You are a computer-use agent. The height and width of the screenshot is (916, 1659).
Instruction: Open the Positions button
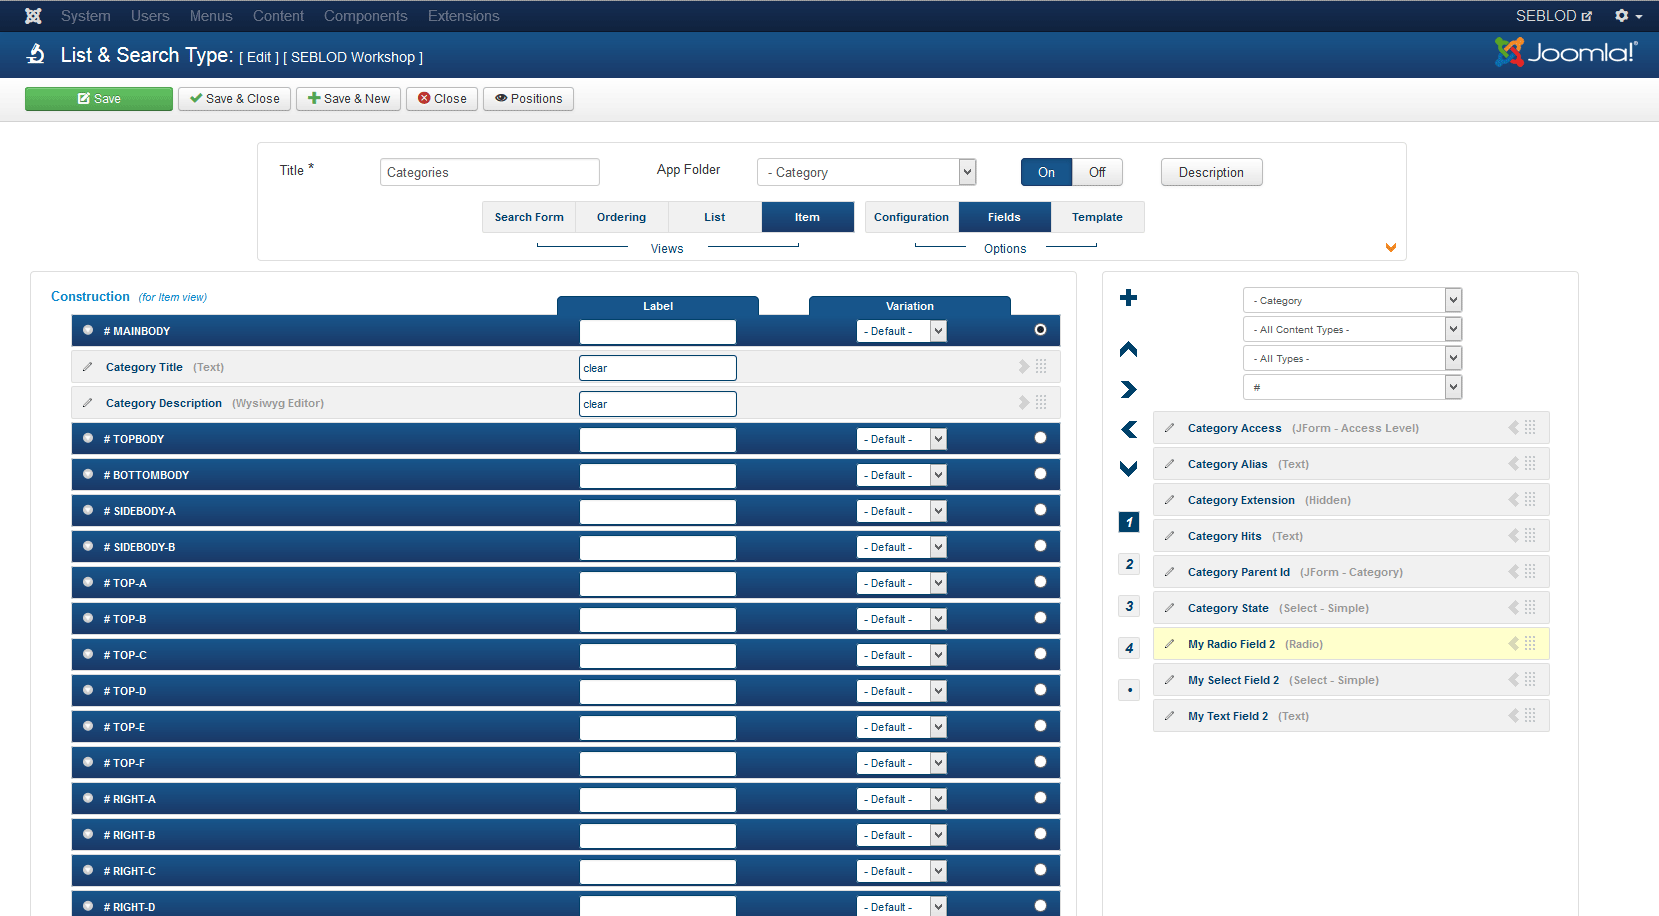click(528, 99)
